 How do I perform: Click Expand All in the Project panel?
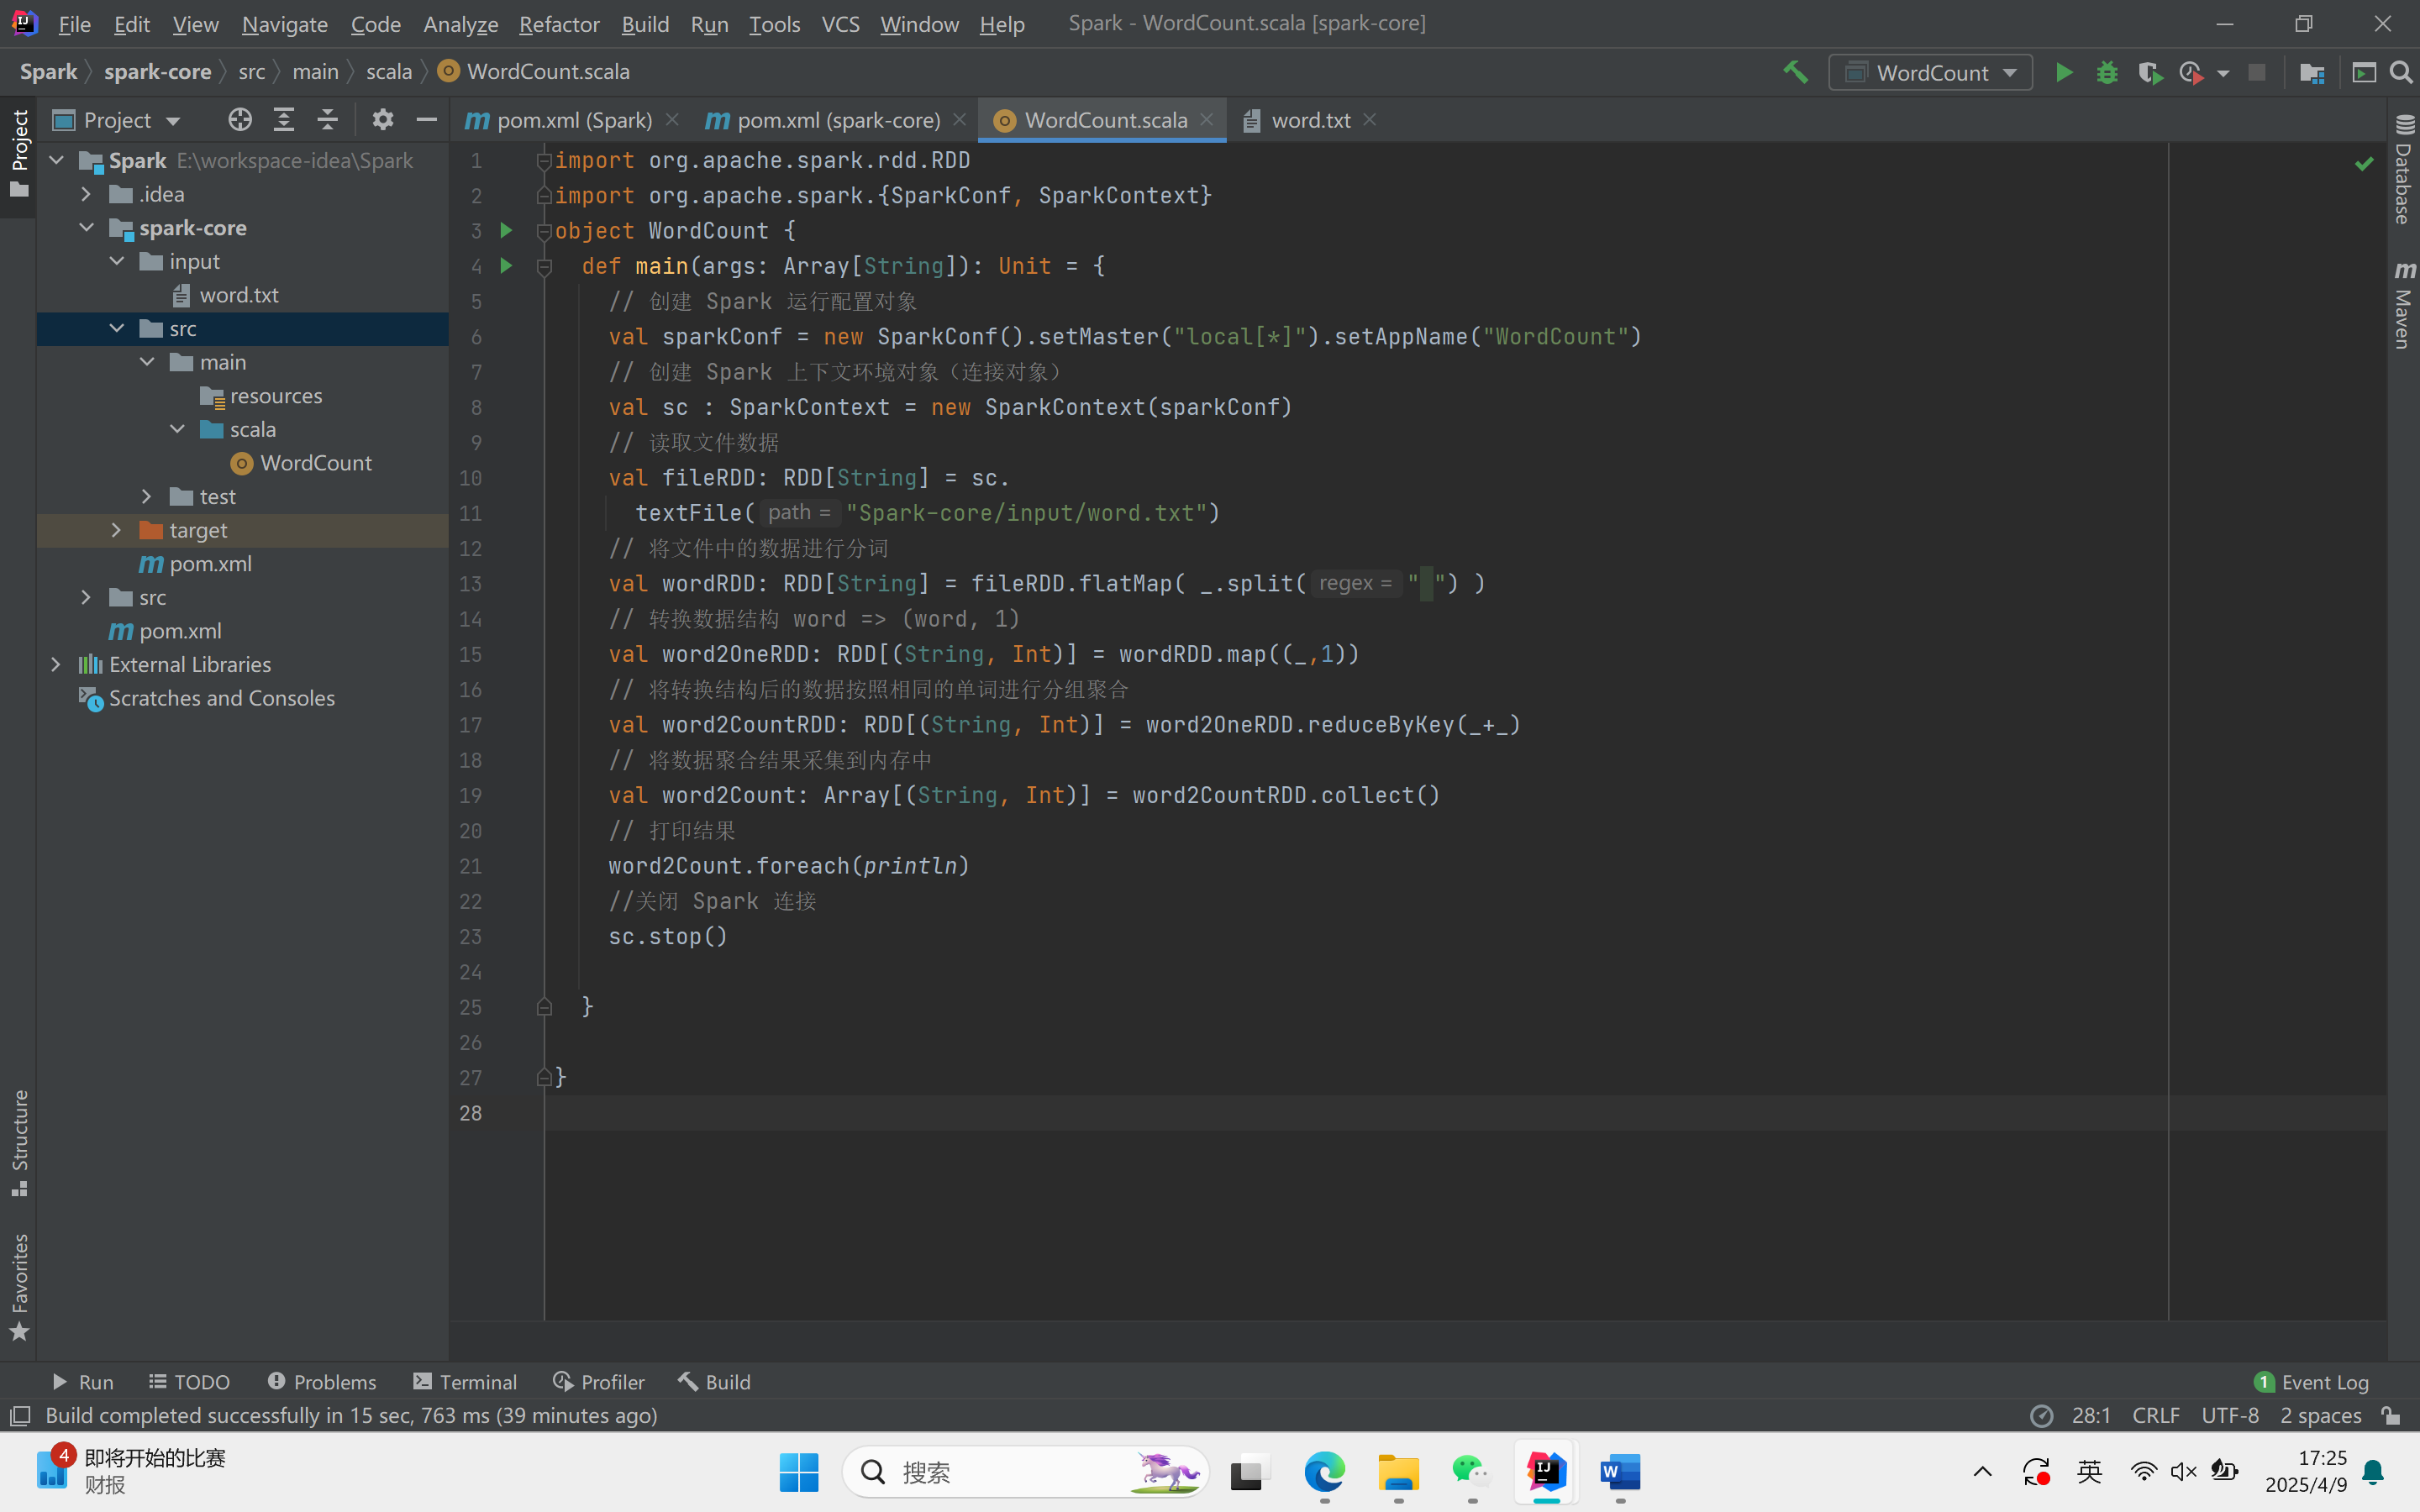pyautogui.click(x=284, y=120)
